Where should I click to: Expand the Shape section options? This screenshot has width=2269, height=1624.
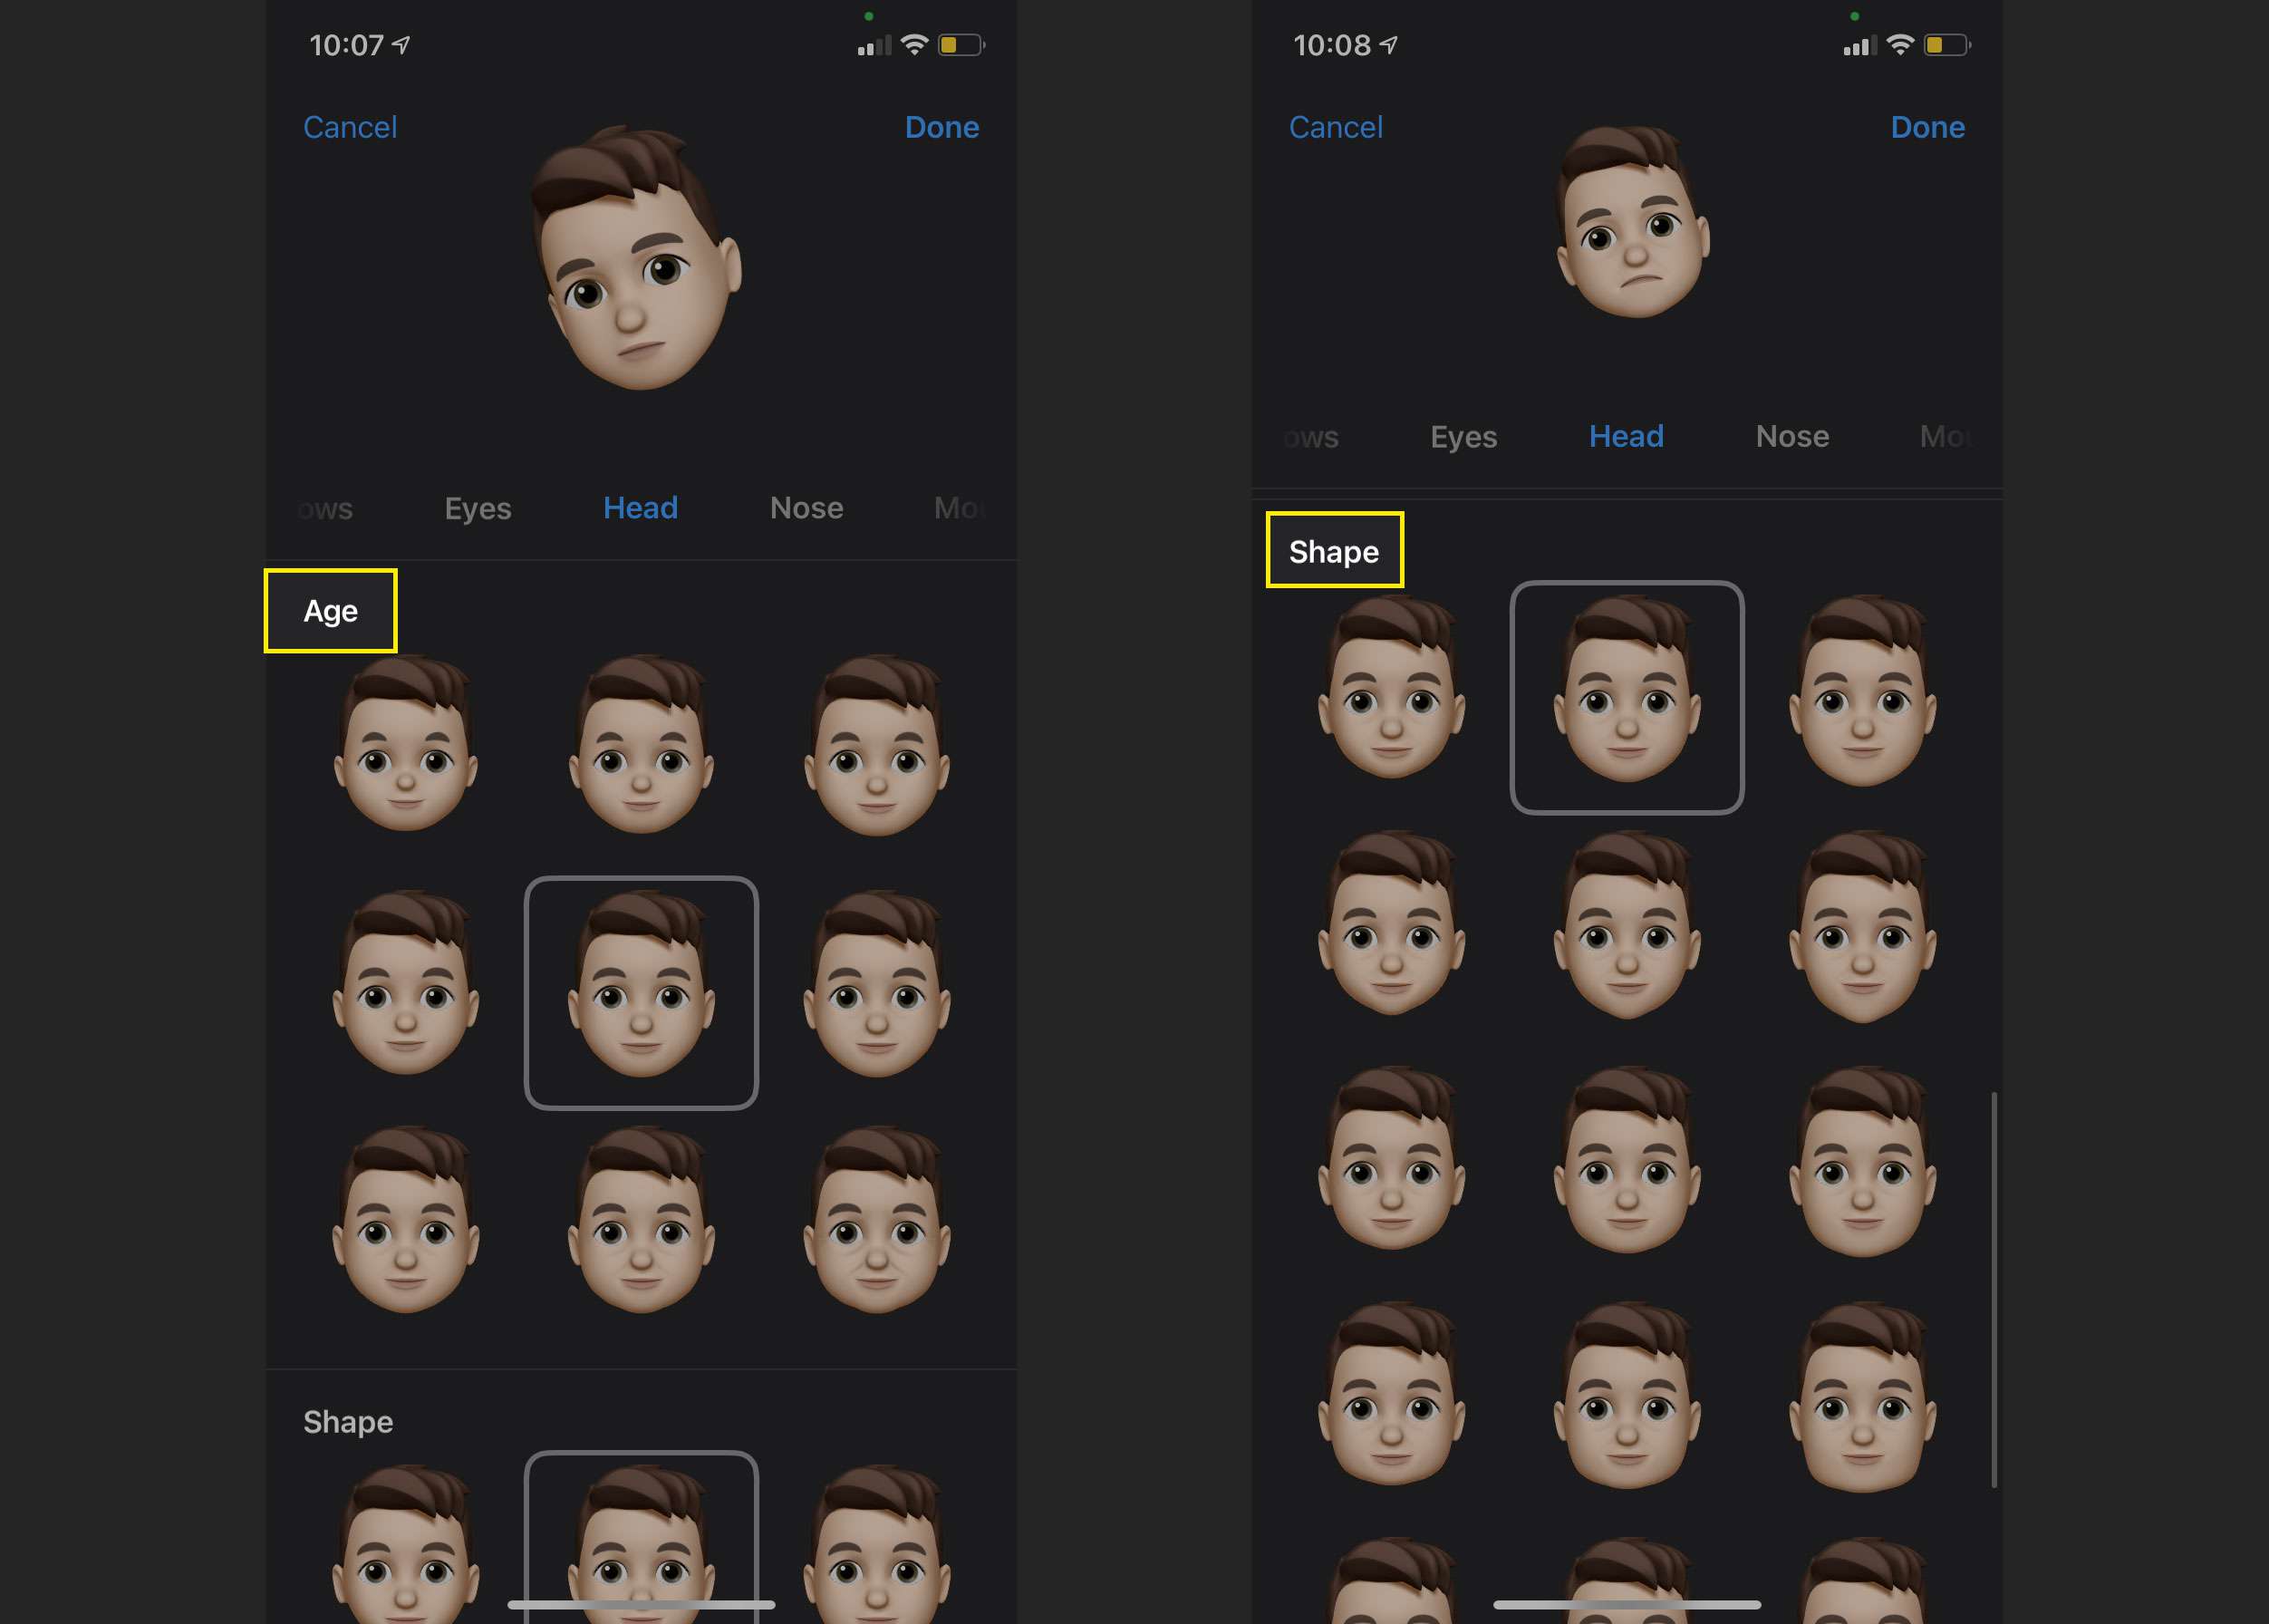pos(344,1420)
